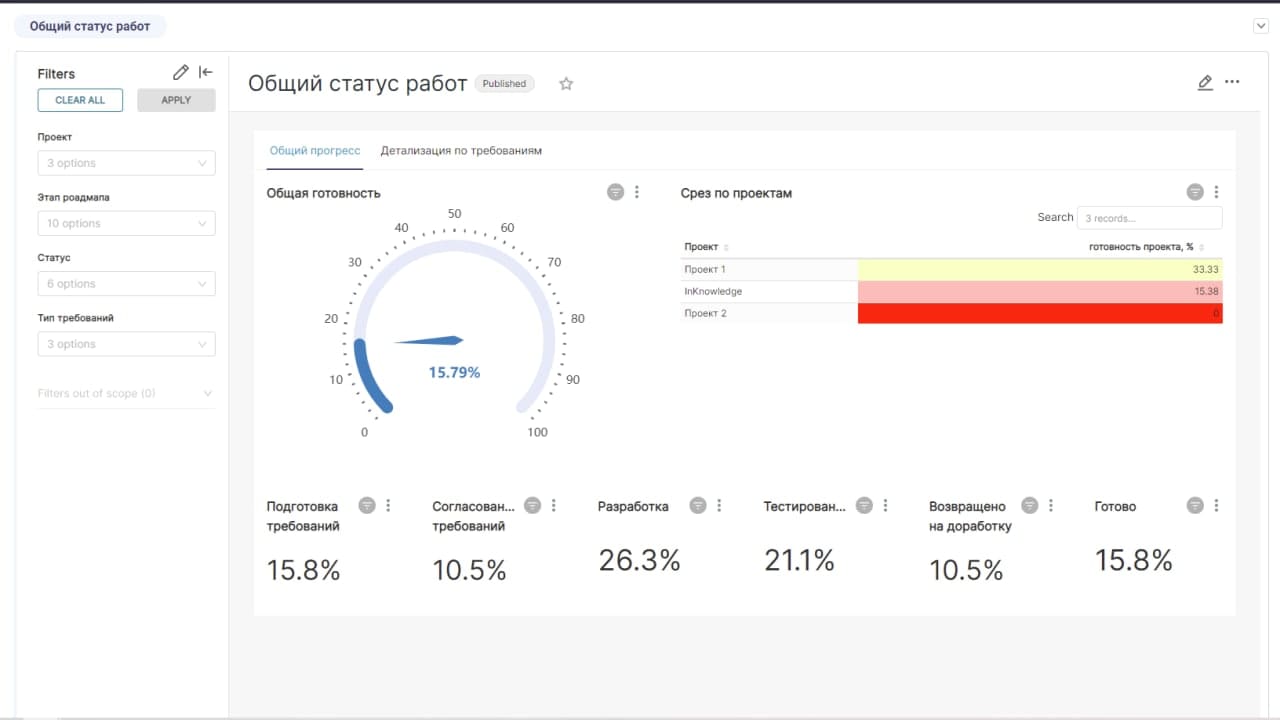The height and width of the screenshot is (720, 1280).
Task: Click the edit dashboard pencil icon at top right
Action: 1205,82
